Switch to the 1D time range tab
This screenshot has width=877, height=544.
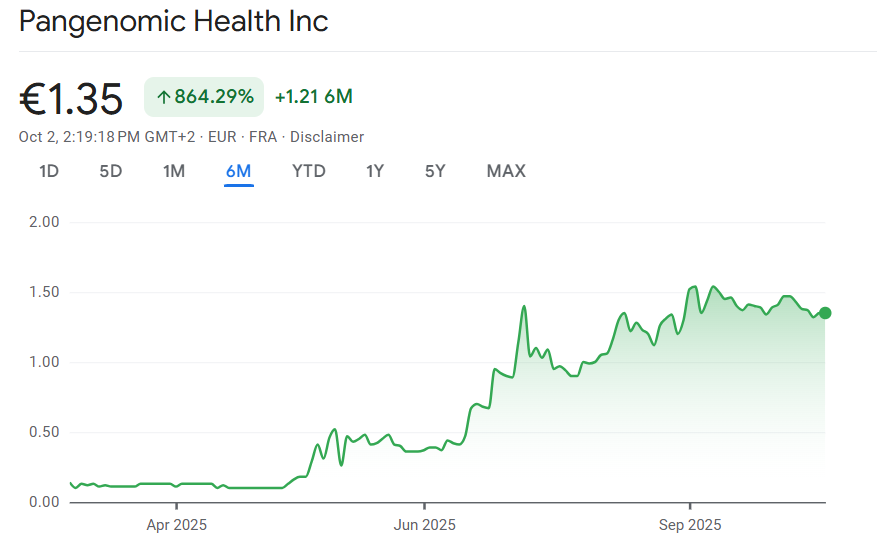[x=49, y=171]
